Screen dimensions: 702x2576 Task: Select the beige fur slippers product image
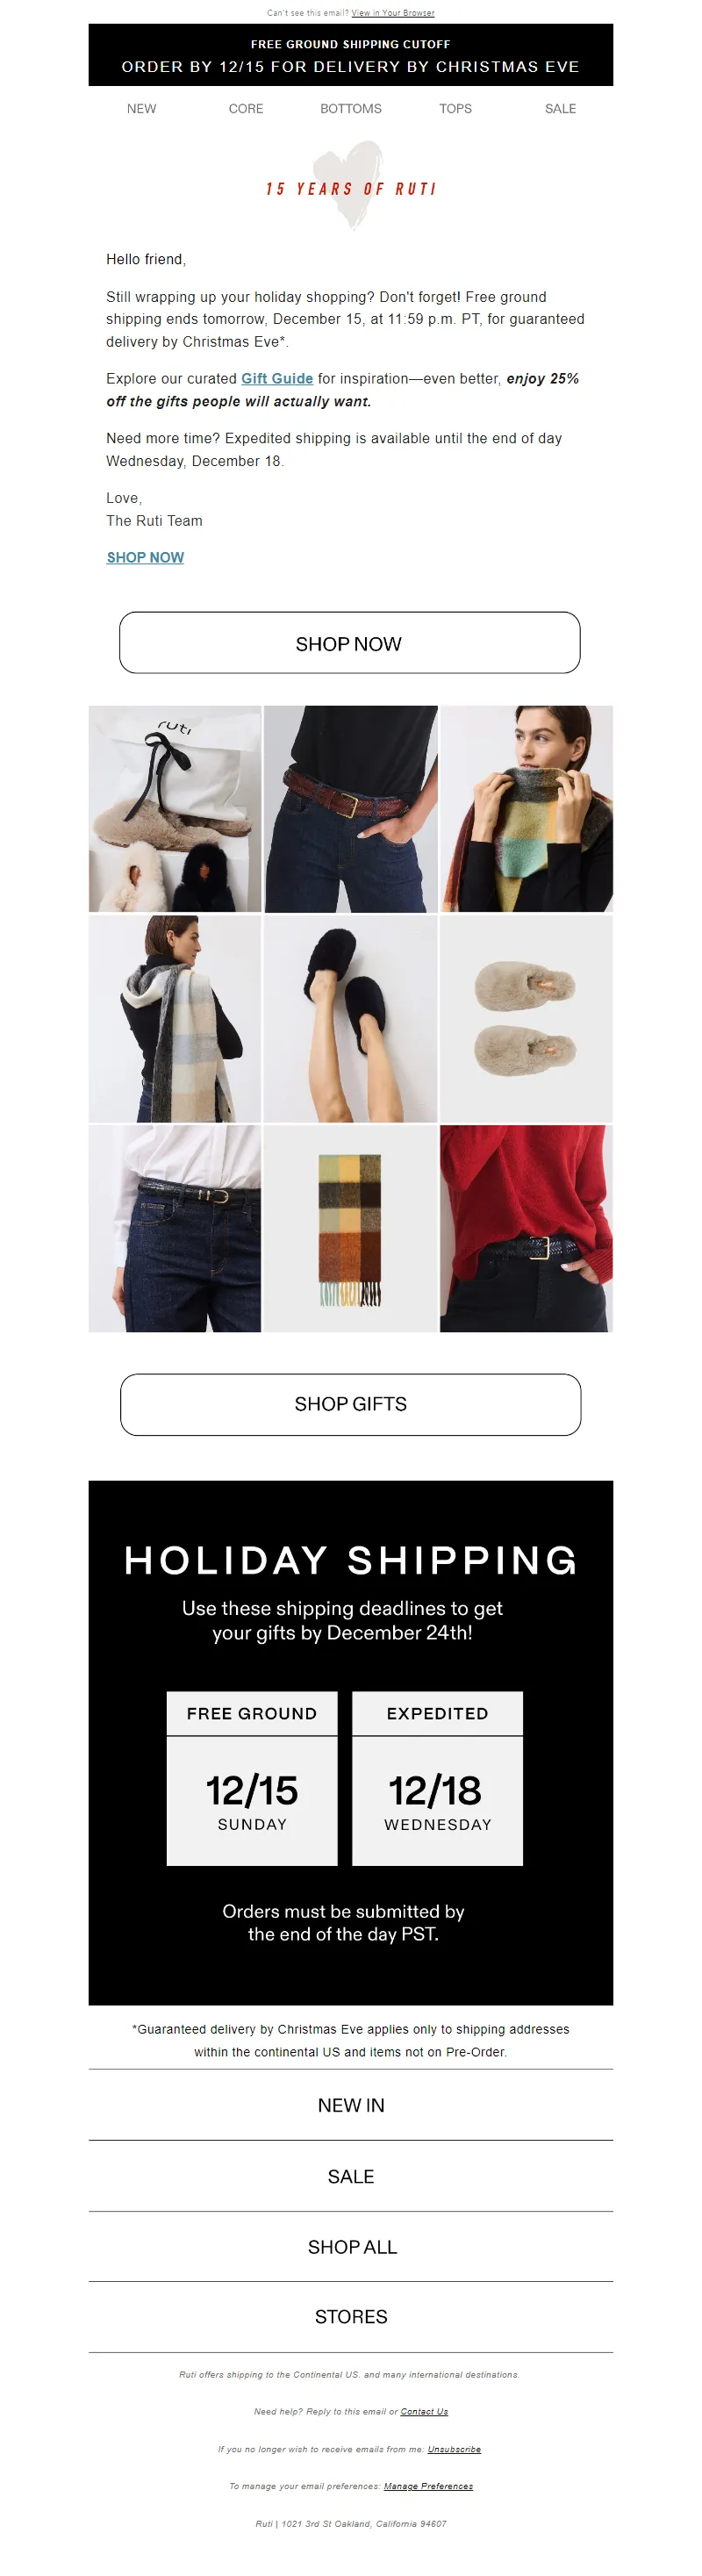click(526, 1019)
